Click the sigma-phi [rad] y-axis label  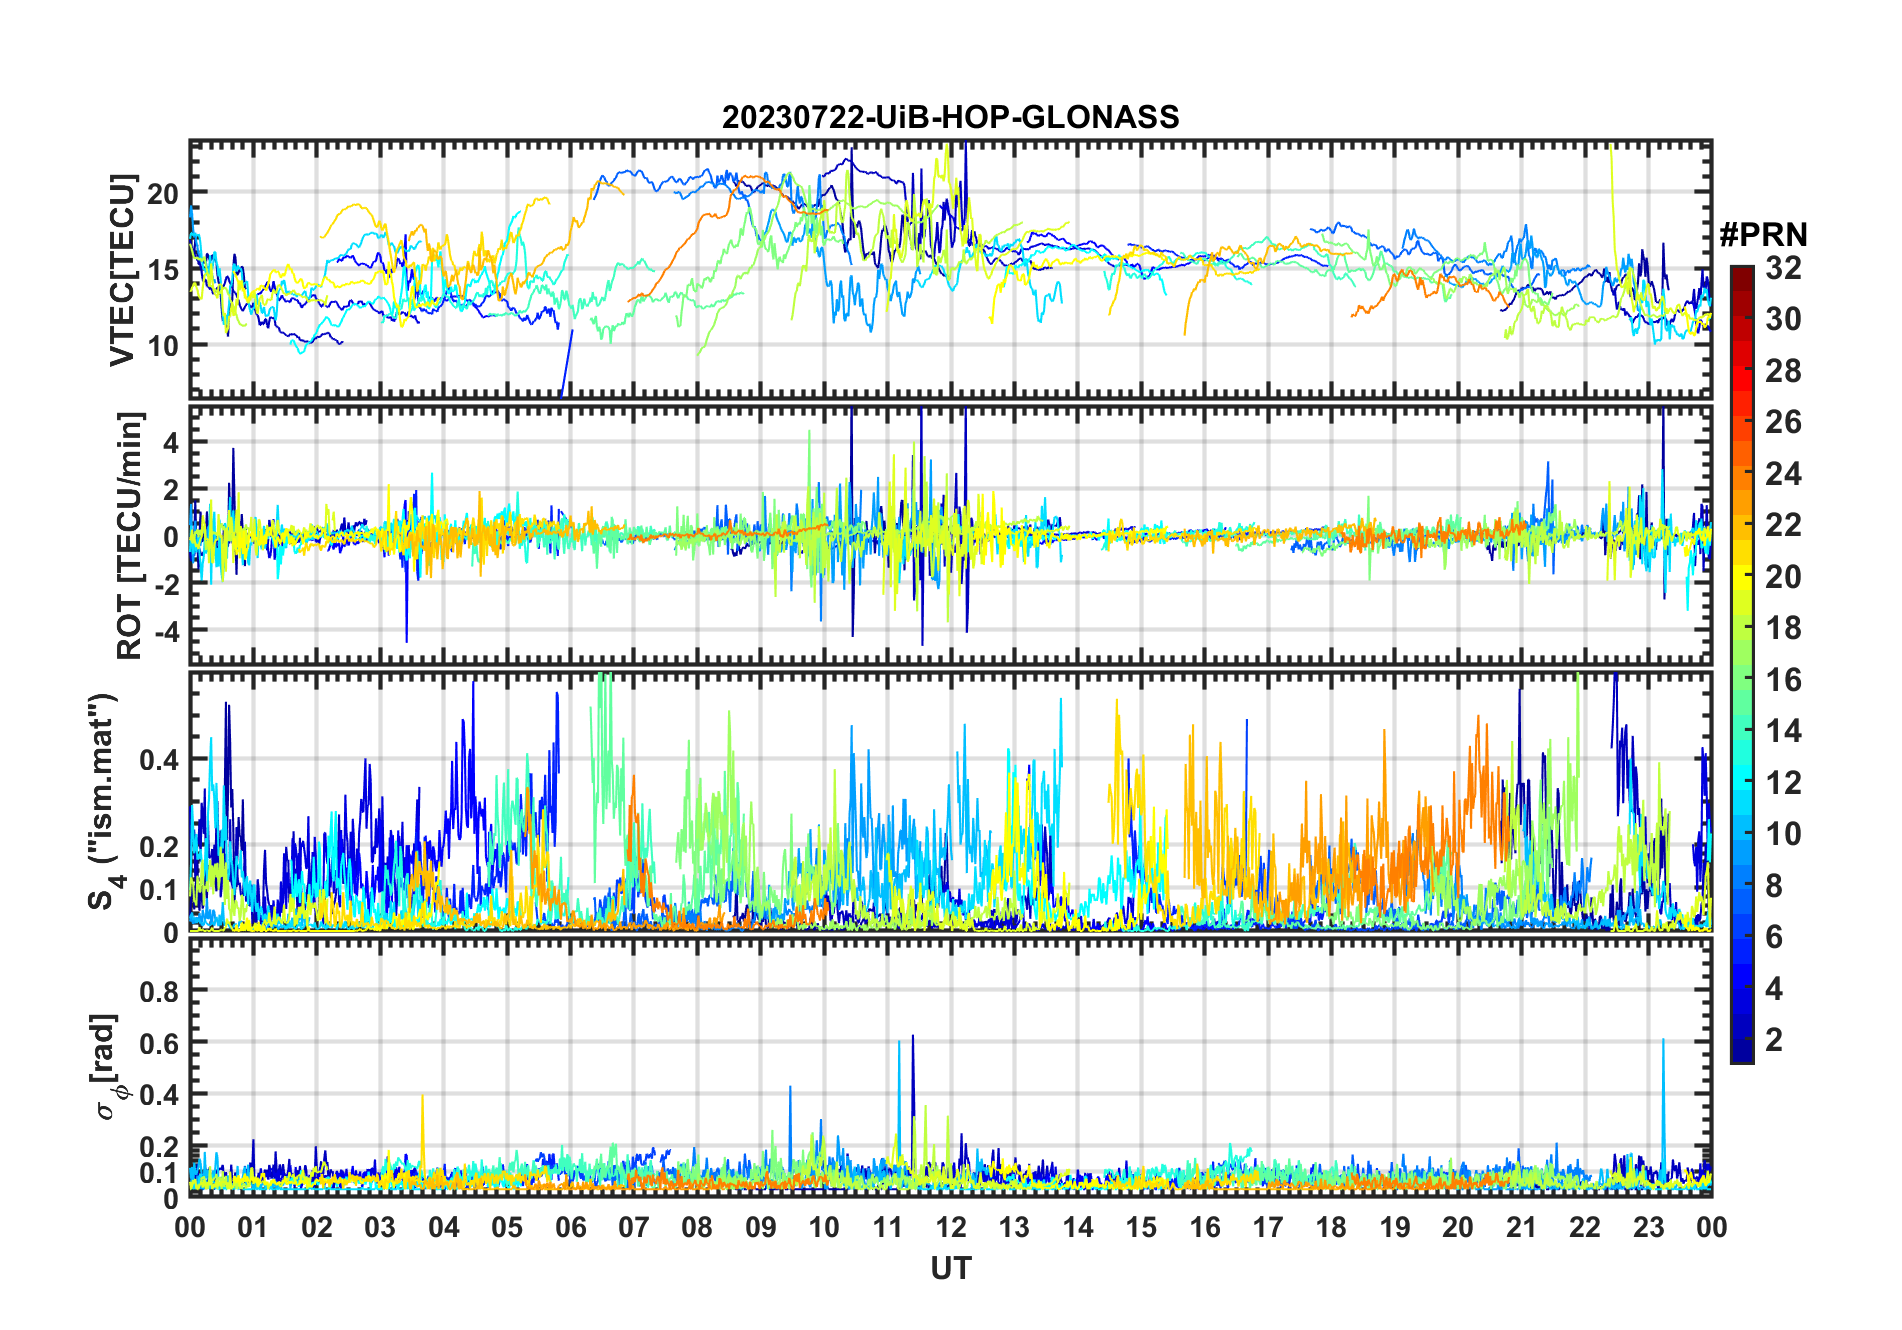106,1066
